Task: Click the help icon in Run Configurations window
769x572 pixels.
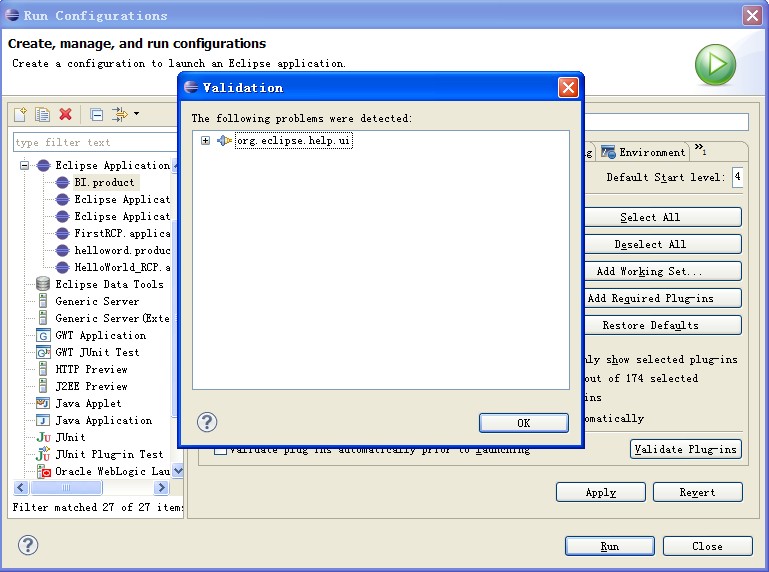Action: coord(28,545)
